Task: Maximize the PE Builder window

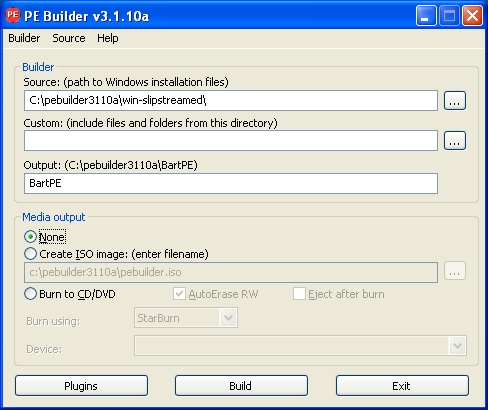Action: pos(449,16)
